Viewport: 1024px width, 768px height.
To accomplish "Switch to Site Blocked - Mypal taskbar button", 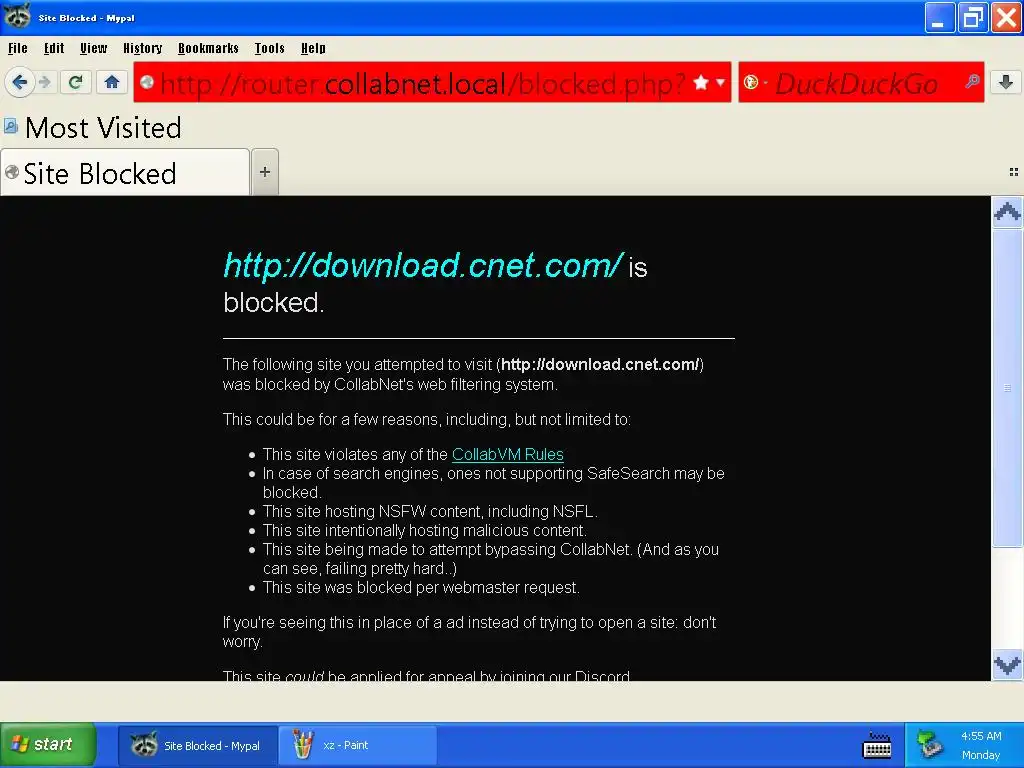I will tap(198, 745).
